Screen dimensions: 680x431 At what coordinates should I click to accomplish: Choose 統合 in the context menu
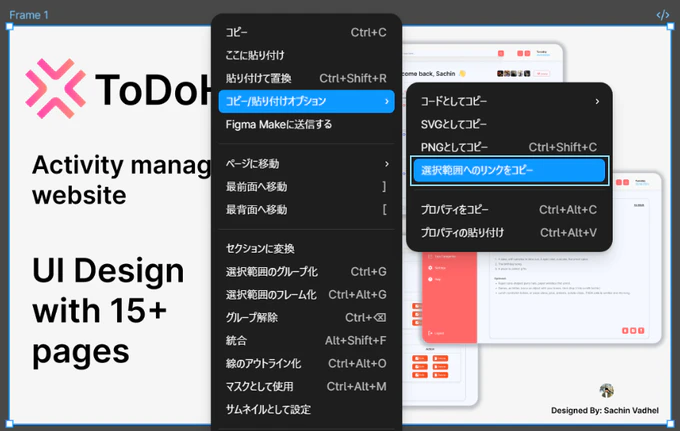click(306, 341)
